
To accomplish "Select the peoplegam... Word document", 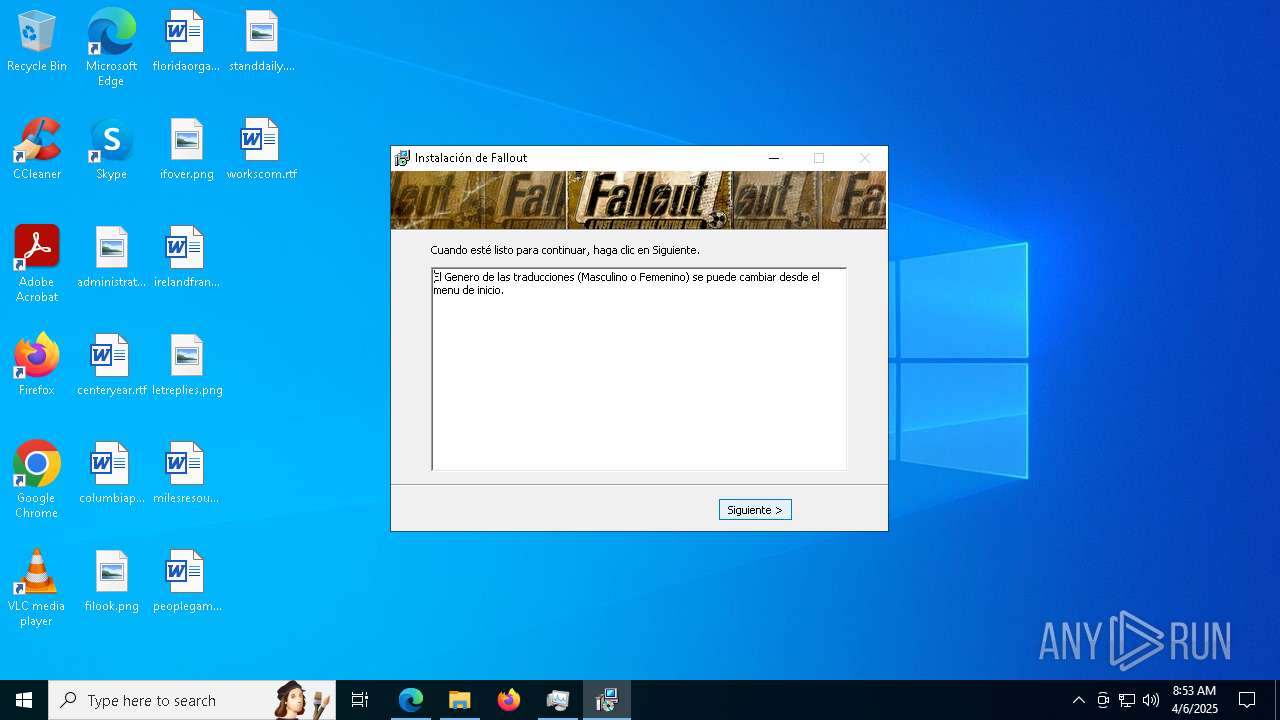I will [x=186, y=582].
